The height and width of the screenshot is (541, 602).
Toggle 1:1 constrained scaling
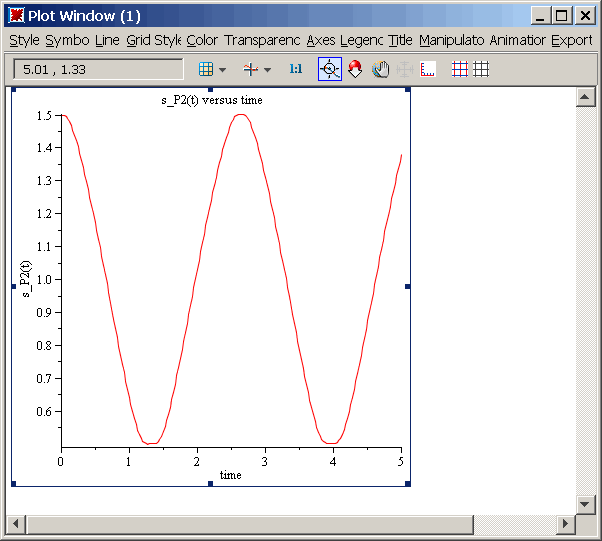(295, 69)
